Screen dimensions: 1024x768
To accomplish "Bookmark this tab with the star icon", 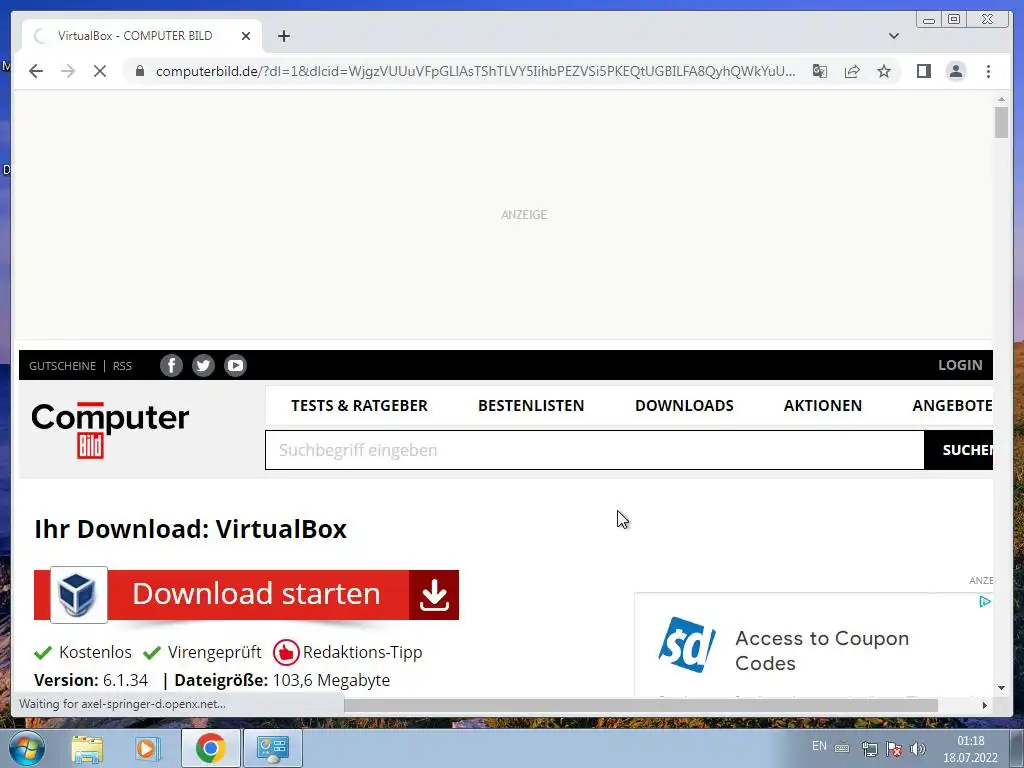I will 884,71.
